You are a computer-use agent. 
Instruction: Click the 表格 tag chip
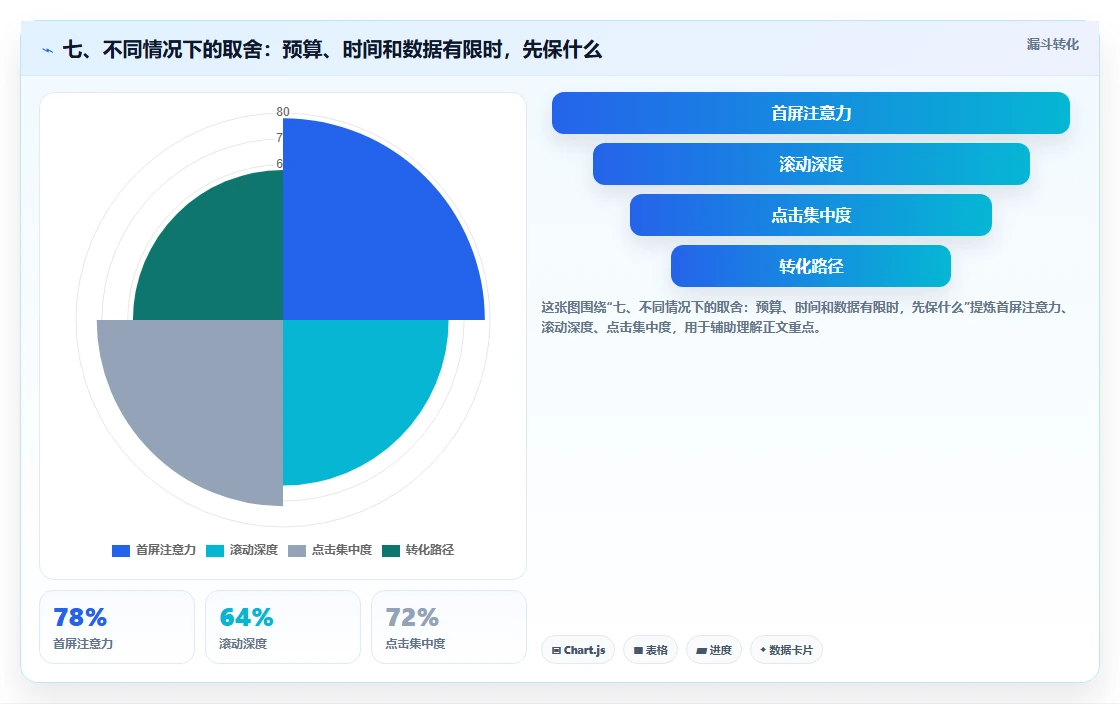pos(650,650)
